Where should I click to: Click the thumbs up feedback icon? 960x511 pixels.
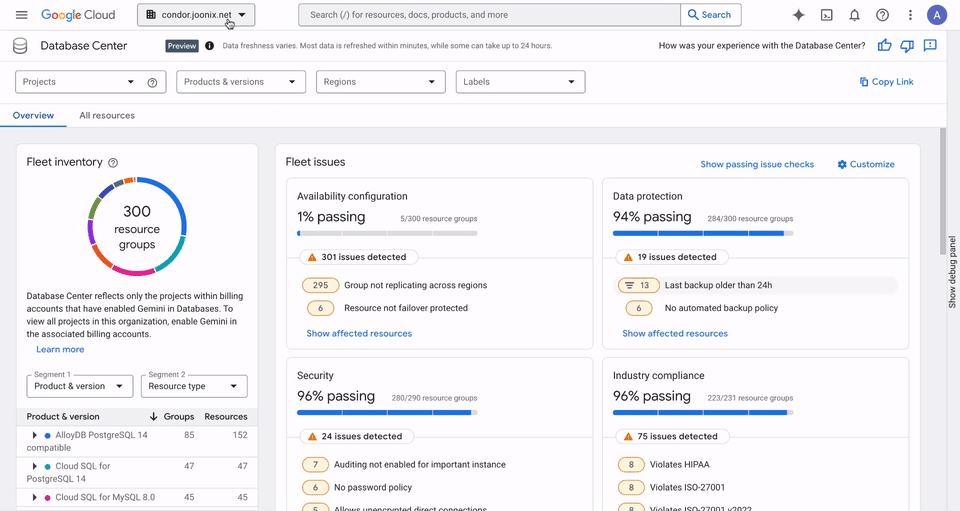(884, 46)
